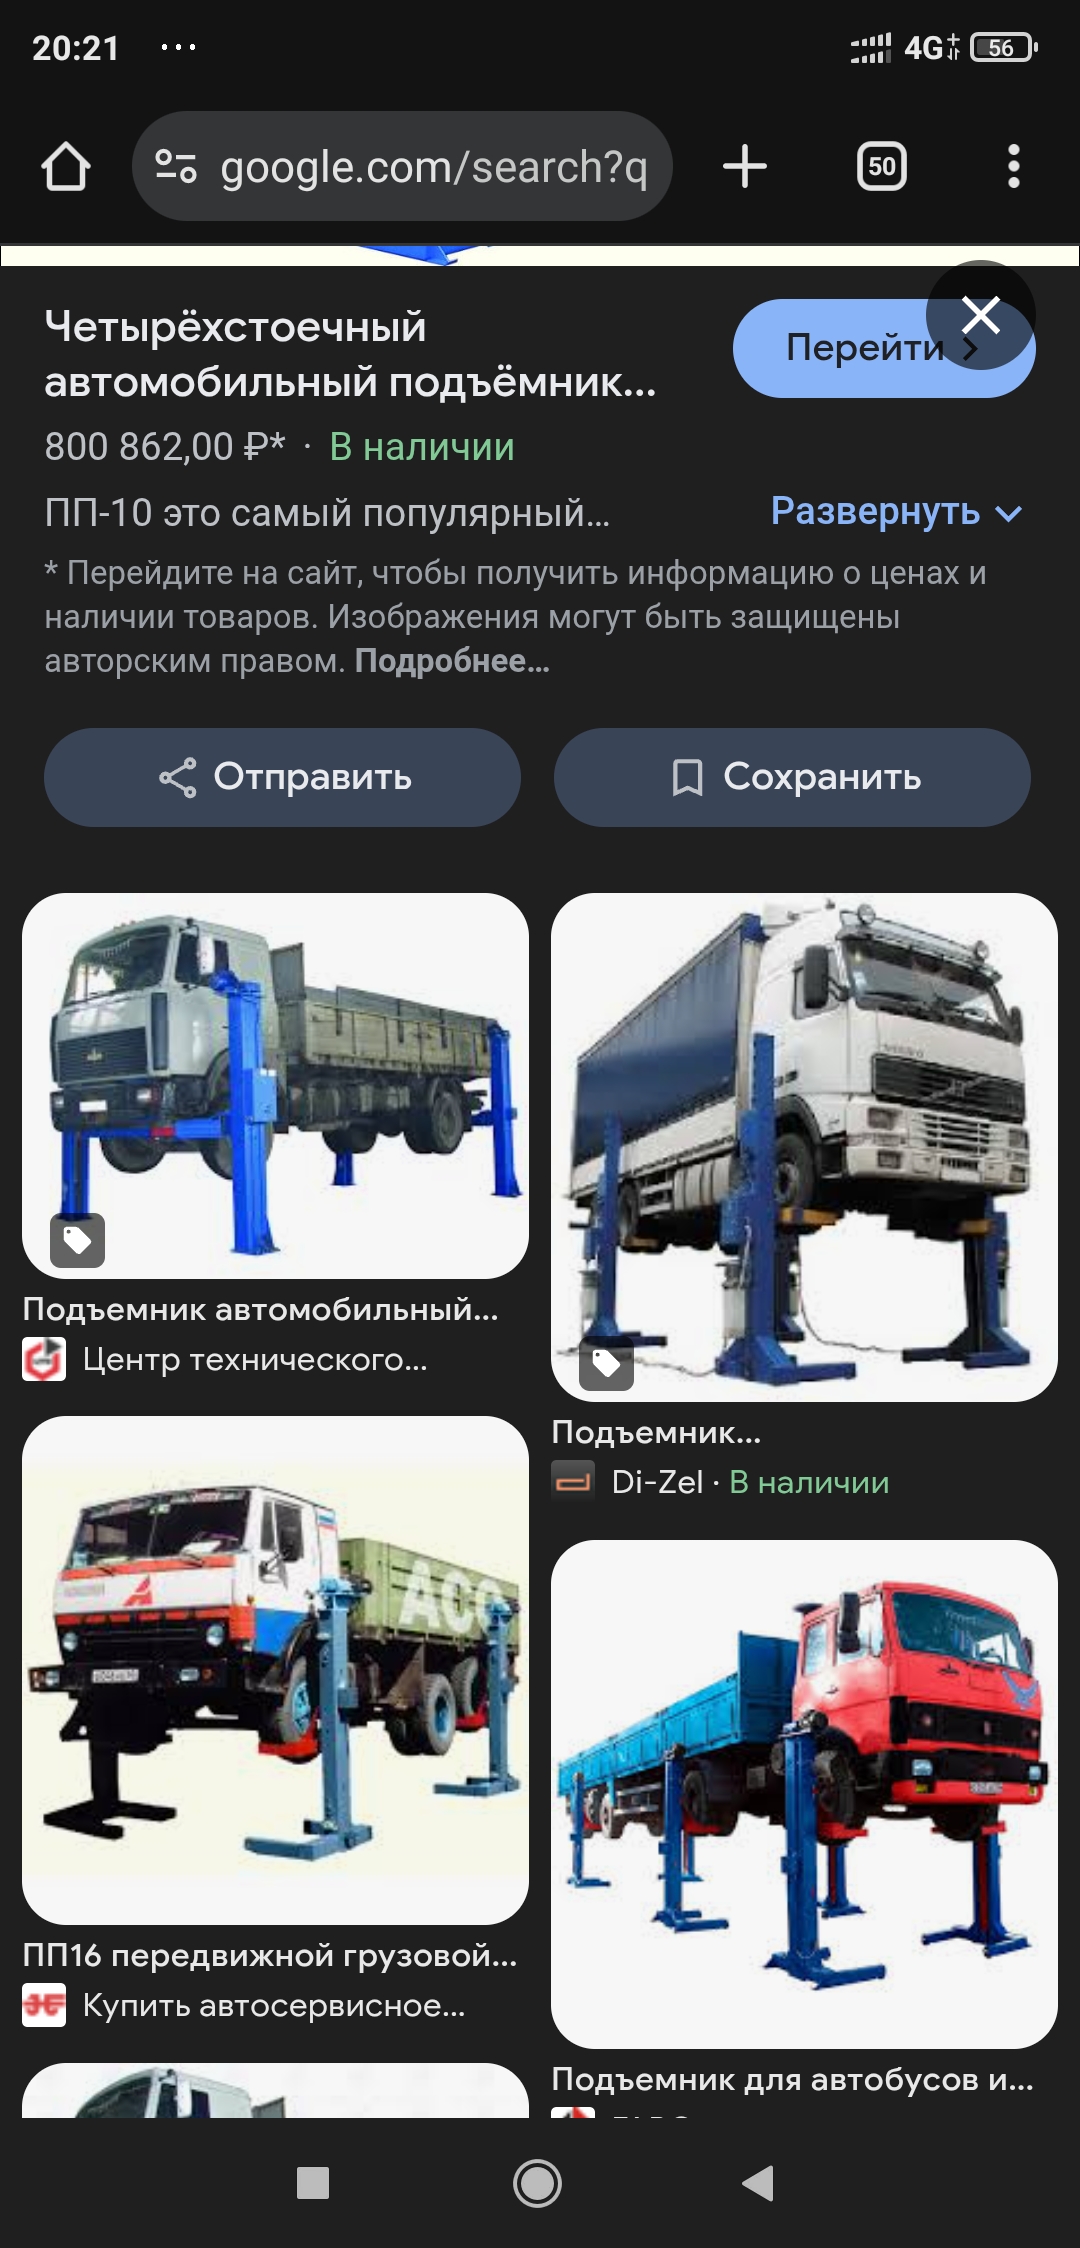1080x2248 pixels.
Task: Tap site settings icon in address bar
Action: (x=176, y=166)
